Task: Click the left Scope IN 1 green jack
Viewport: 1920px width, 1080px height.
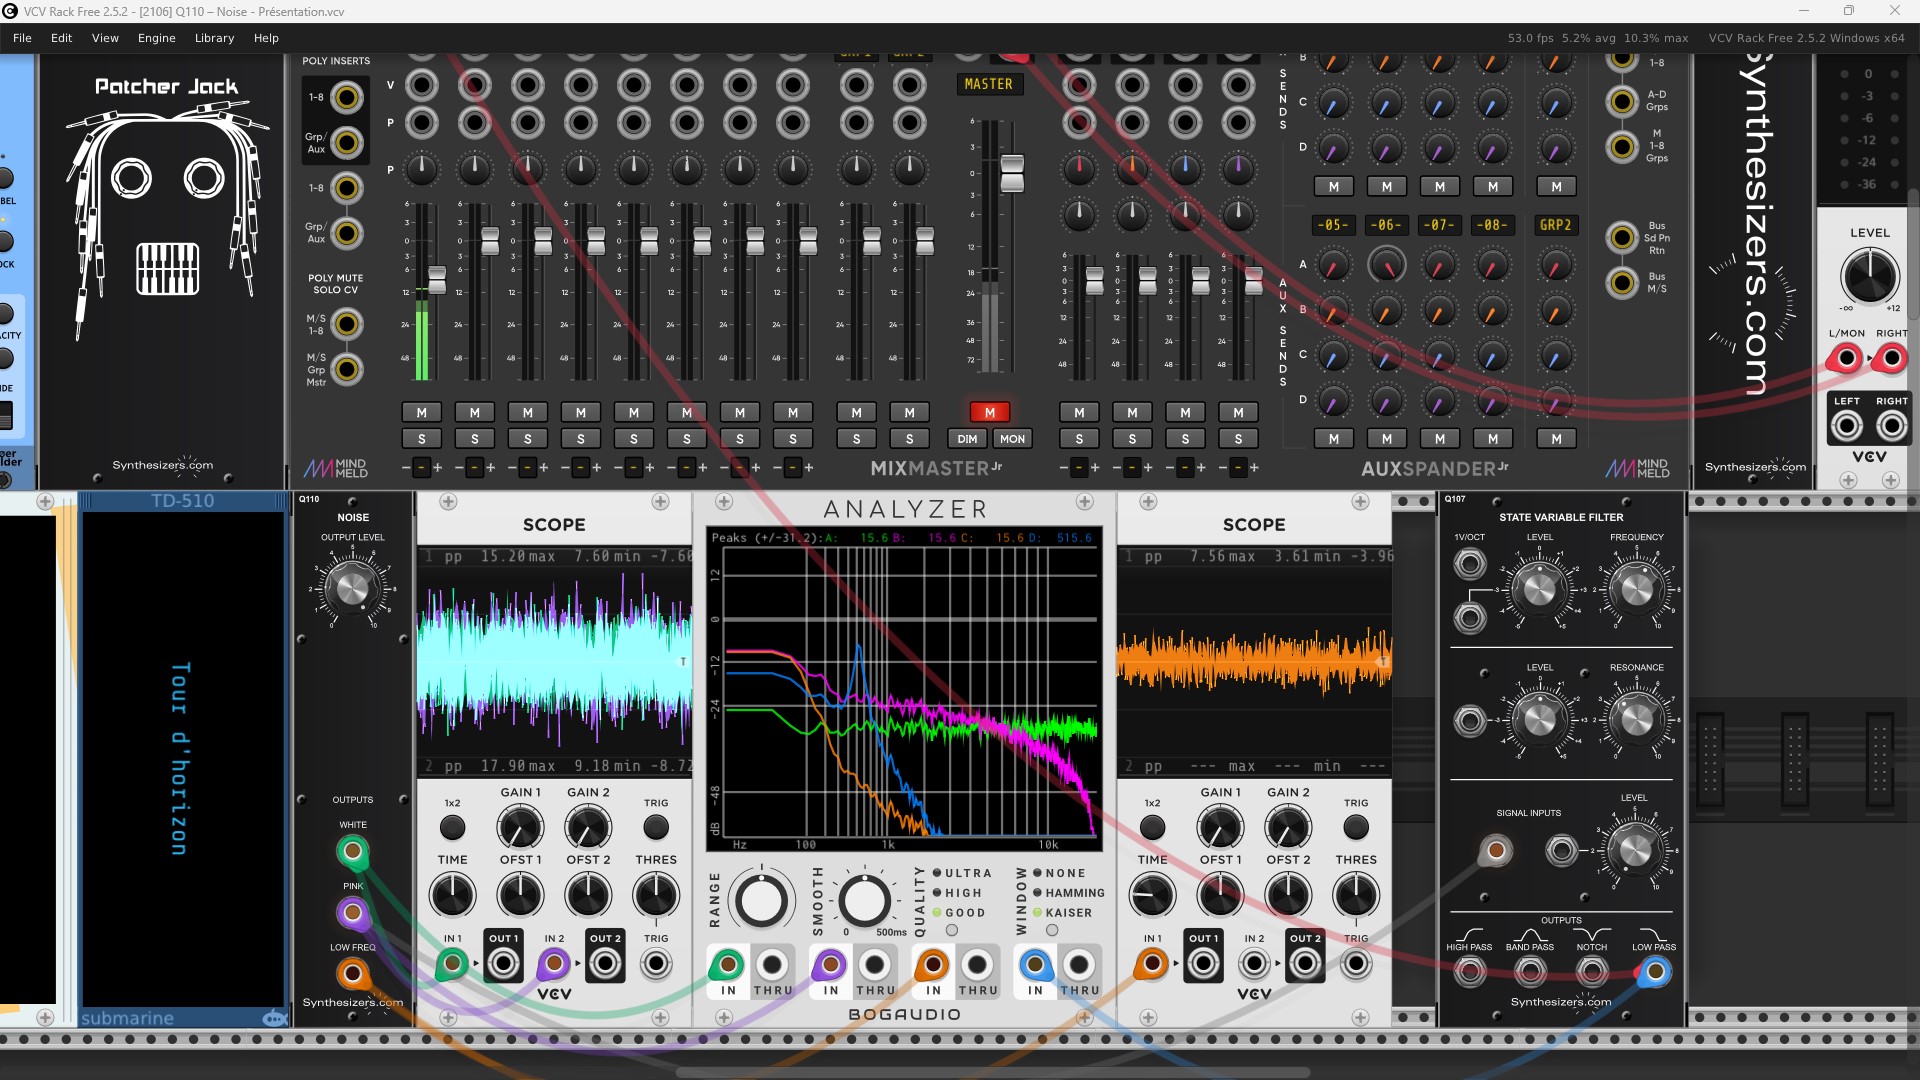Action: 452,964
